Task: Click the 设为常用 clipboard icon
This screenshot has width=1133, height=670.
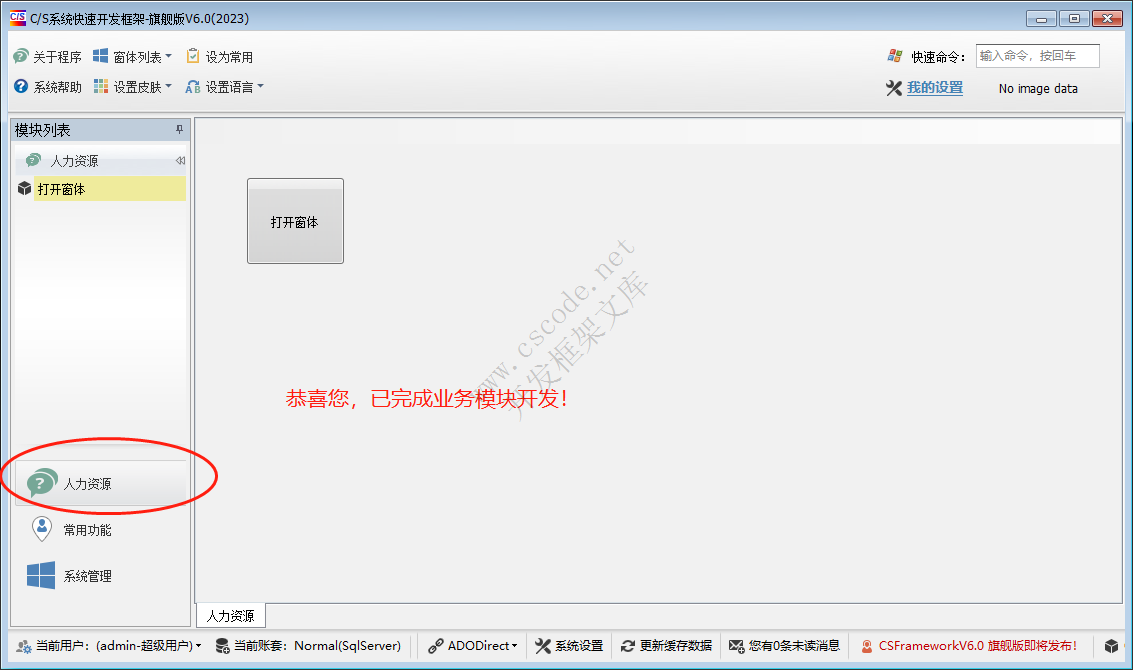Action: pyautogui.click(x=193, y=56)
